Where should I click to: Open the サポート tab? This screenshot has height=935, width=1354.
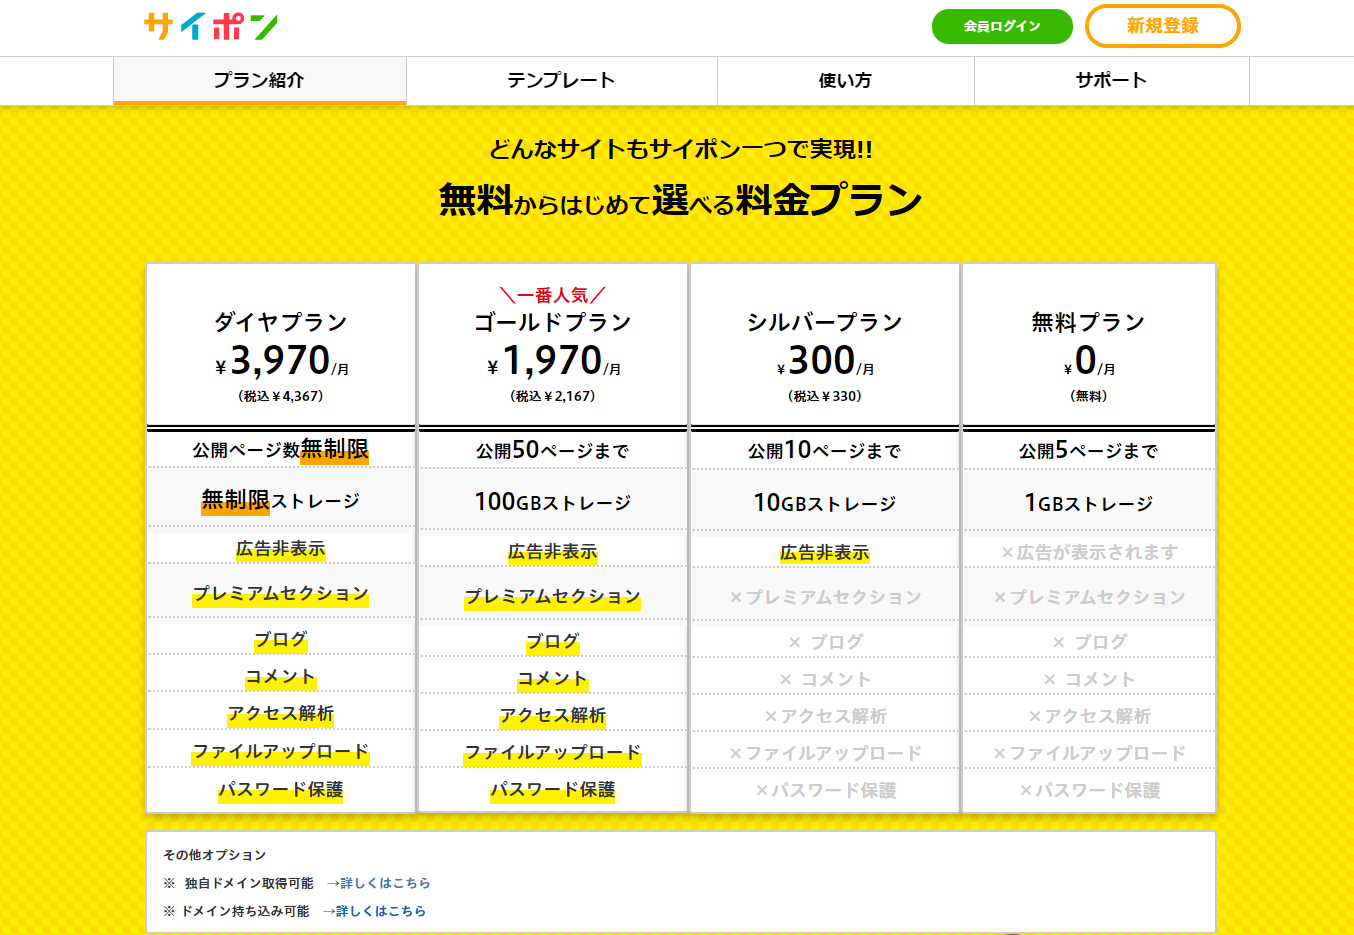click(x=1111, y=80)
